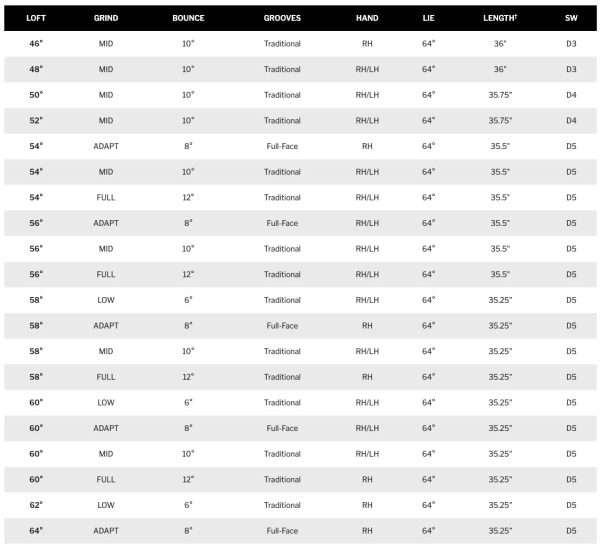Click the LENGTH column header
Viewport: 600px width, 548px height.
500,18
